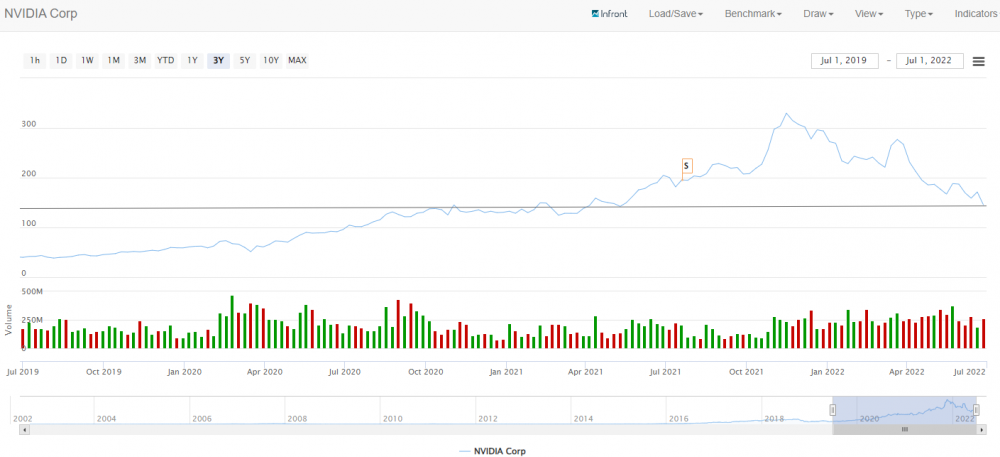The height and width of the screenshot is (457, 1000).
Task: Edit the Jul 1, 2019 start date
Action: pos(845,61)
